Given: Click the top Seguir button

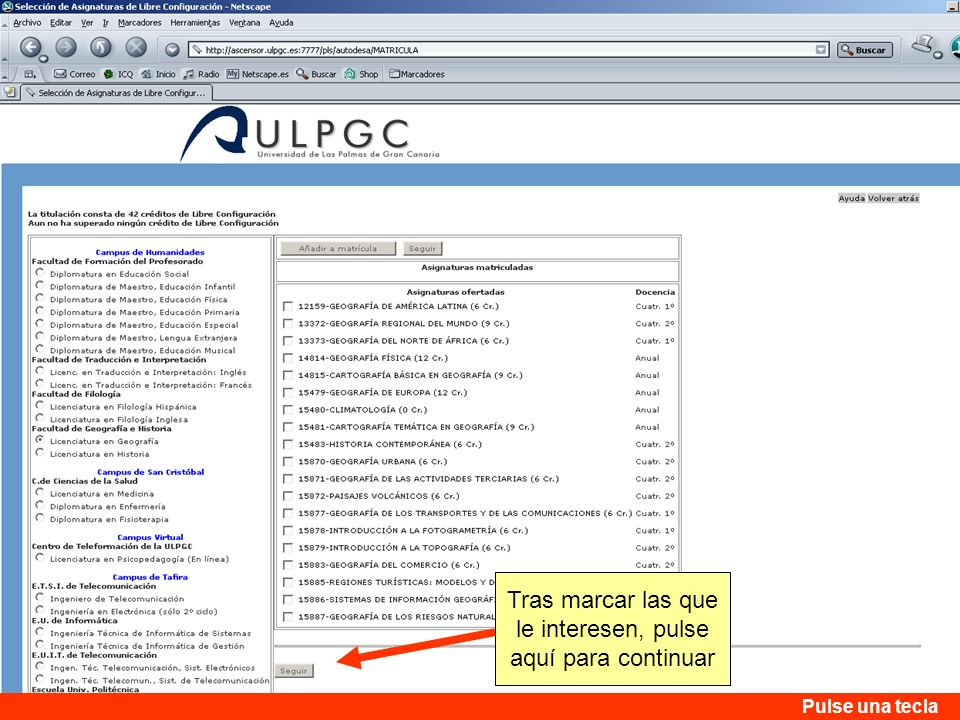Looking at the screenshot, I should [422, 249].
